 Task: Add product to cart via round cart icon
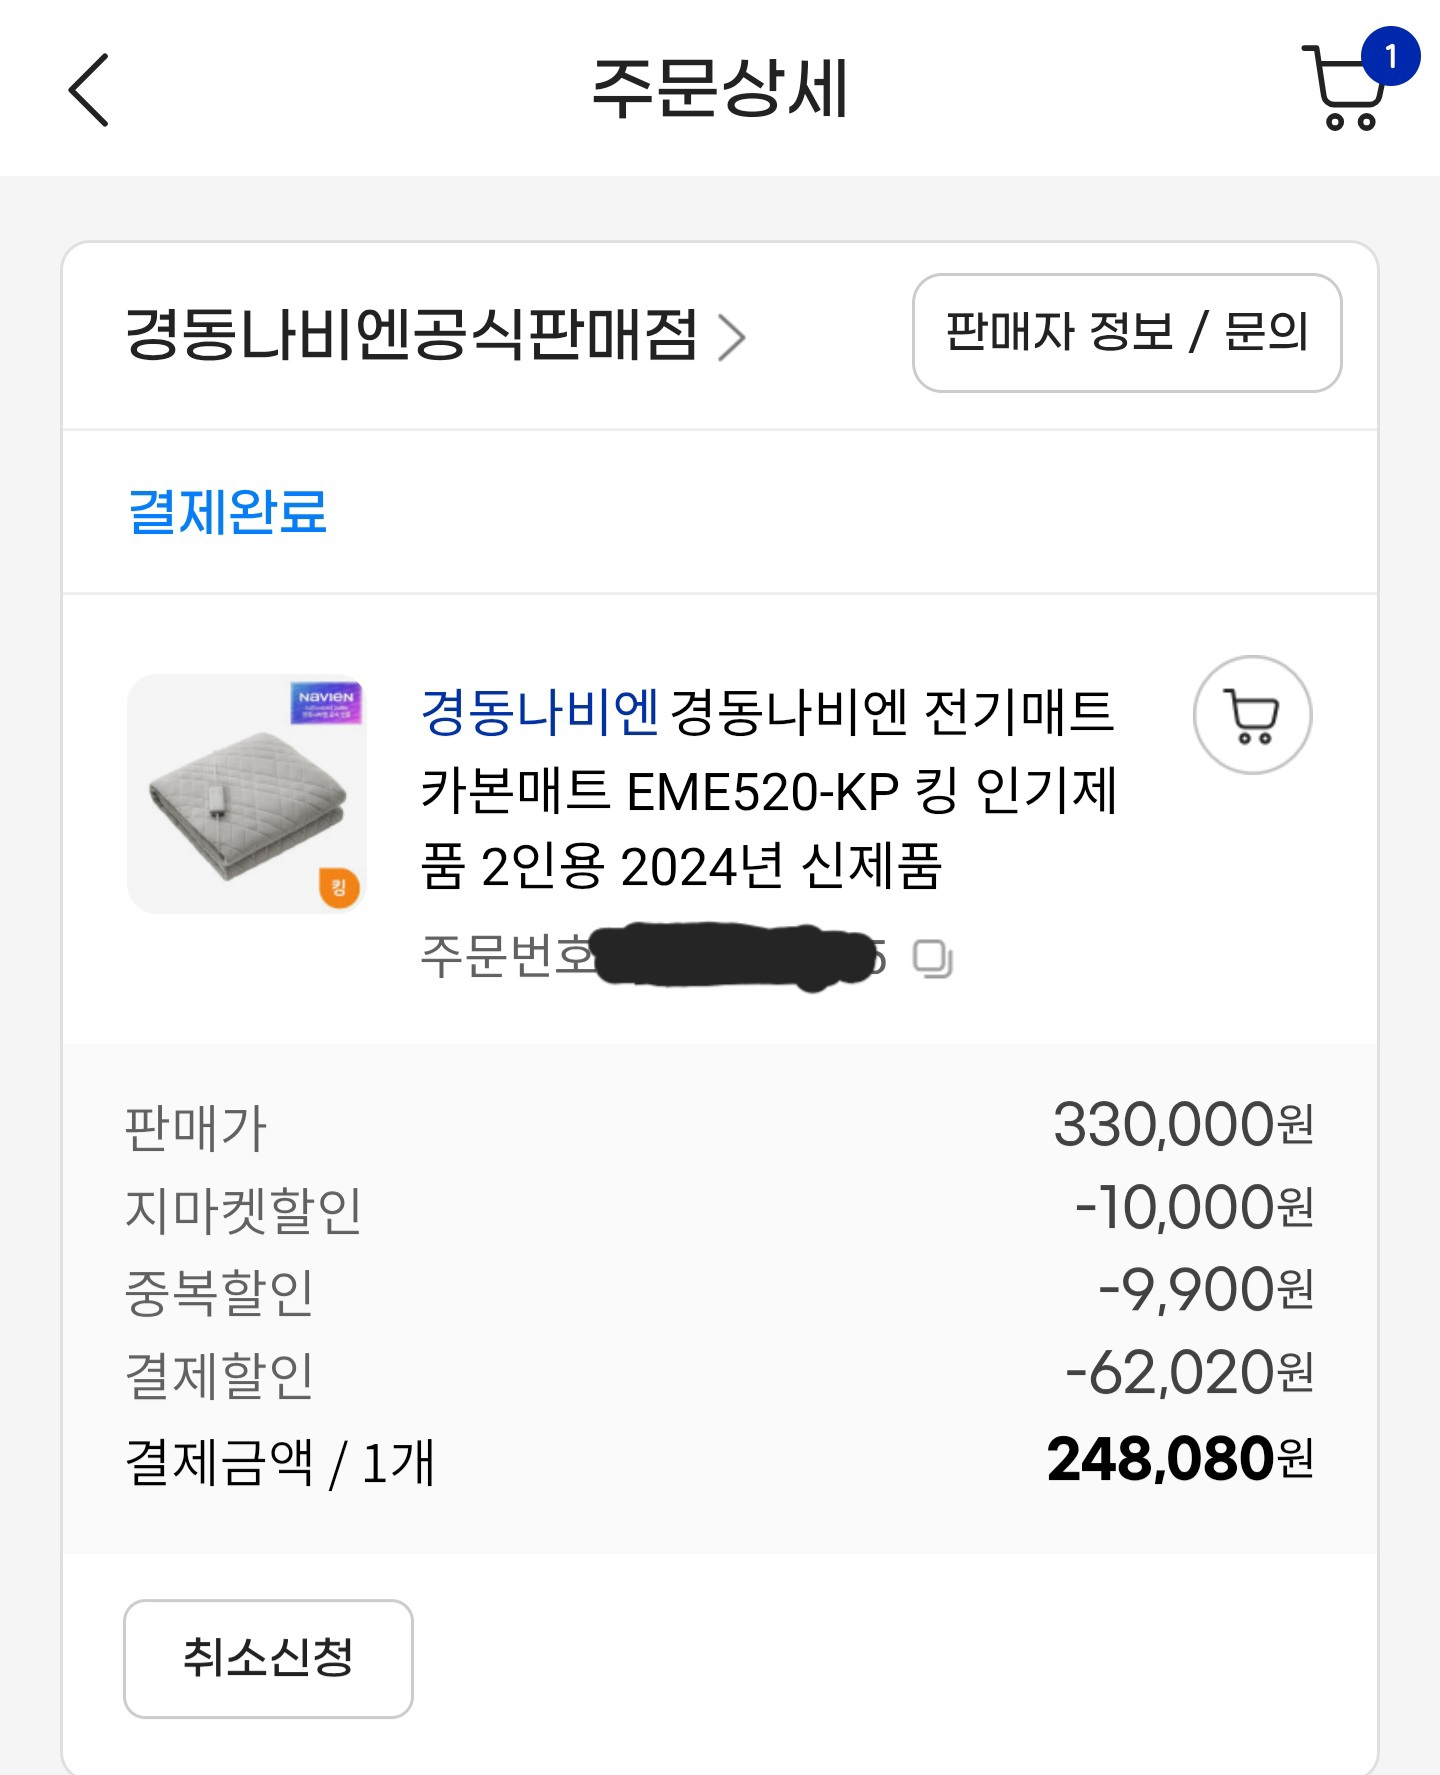1252,715
